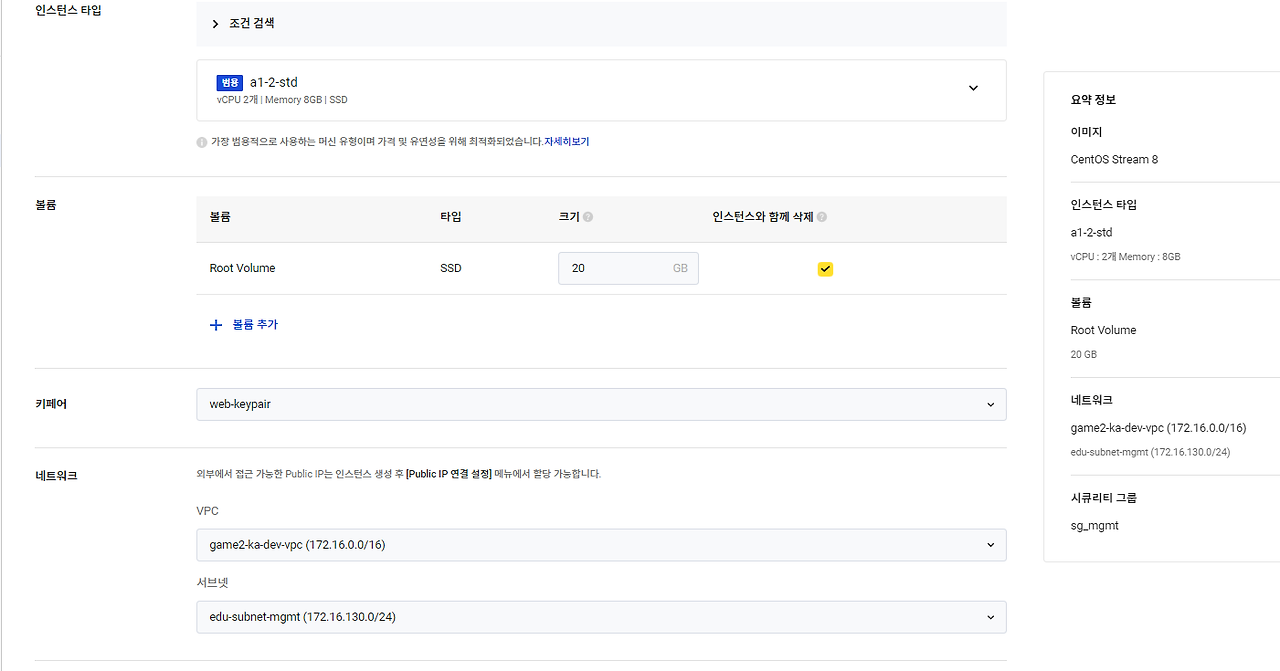
Task: Uncheck delete-with-instance for Root Volume
Action: [x=825, y=269]
